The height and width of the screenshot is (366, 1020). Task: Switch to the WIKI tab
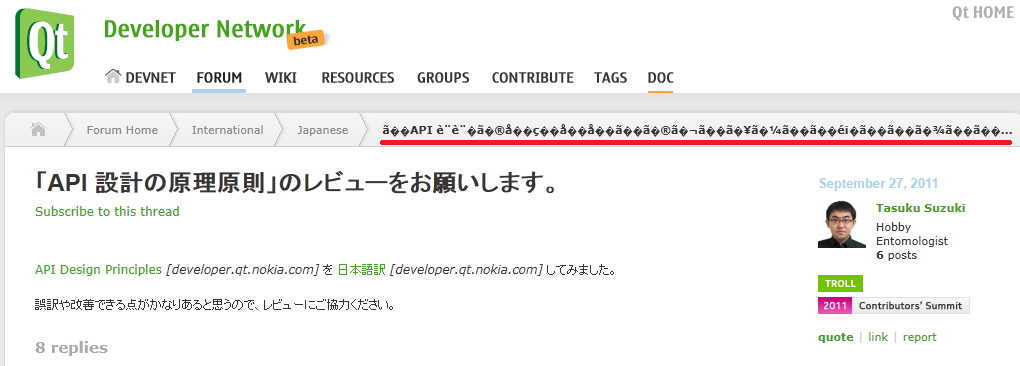(280, 78)
